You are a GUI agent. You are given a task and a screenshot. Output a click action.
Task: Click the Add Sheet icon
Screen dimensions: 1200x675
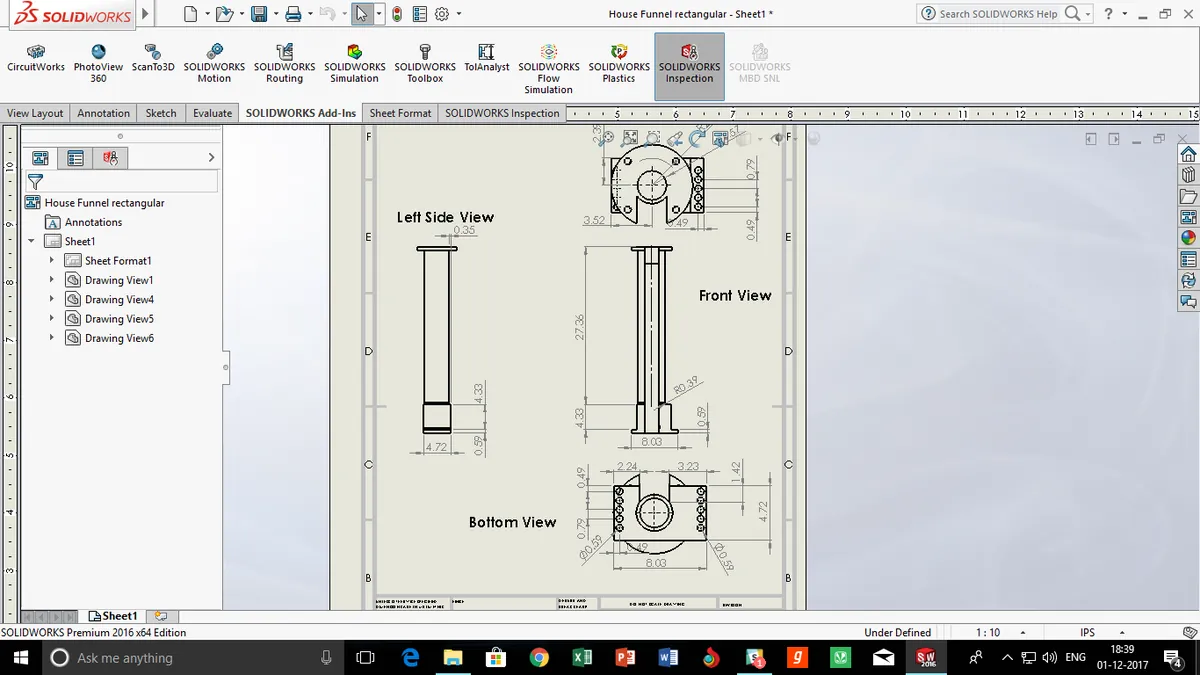161,616
